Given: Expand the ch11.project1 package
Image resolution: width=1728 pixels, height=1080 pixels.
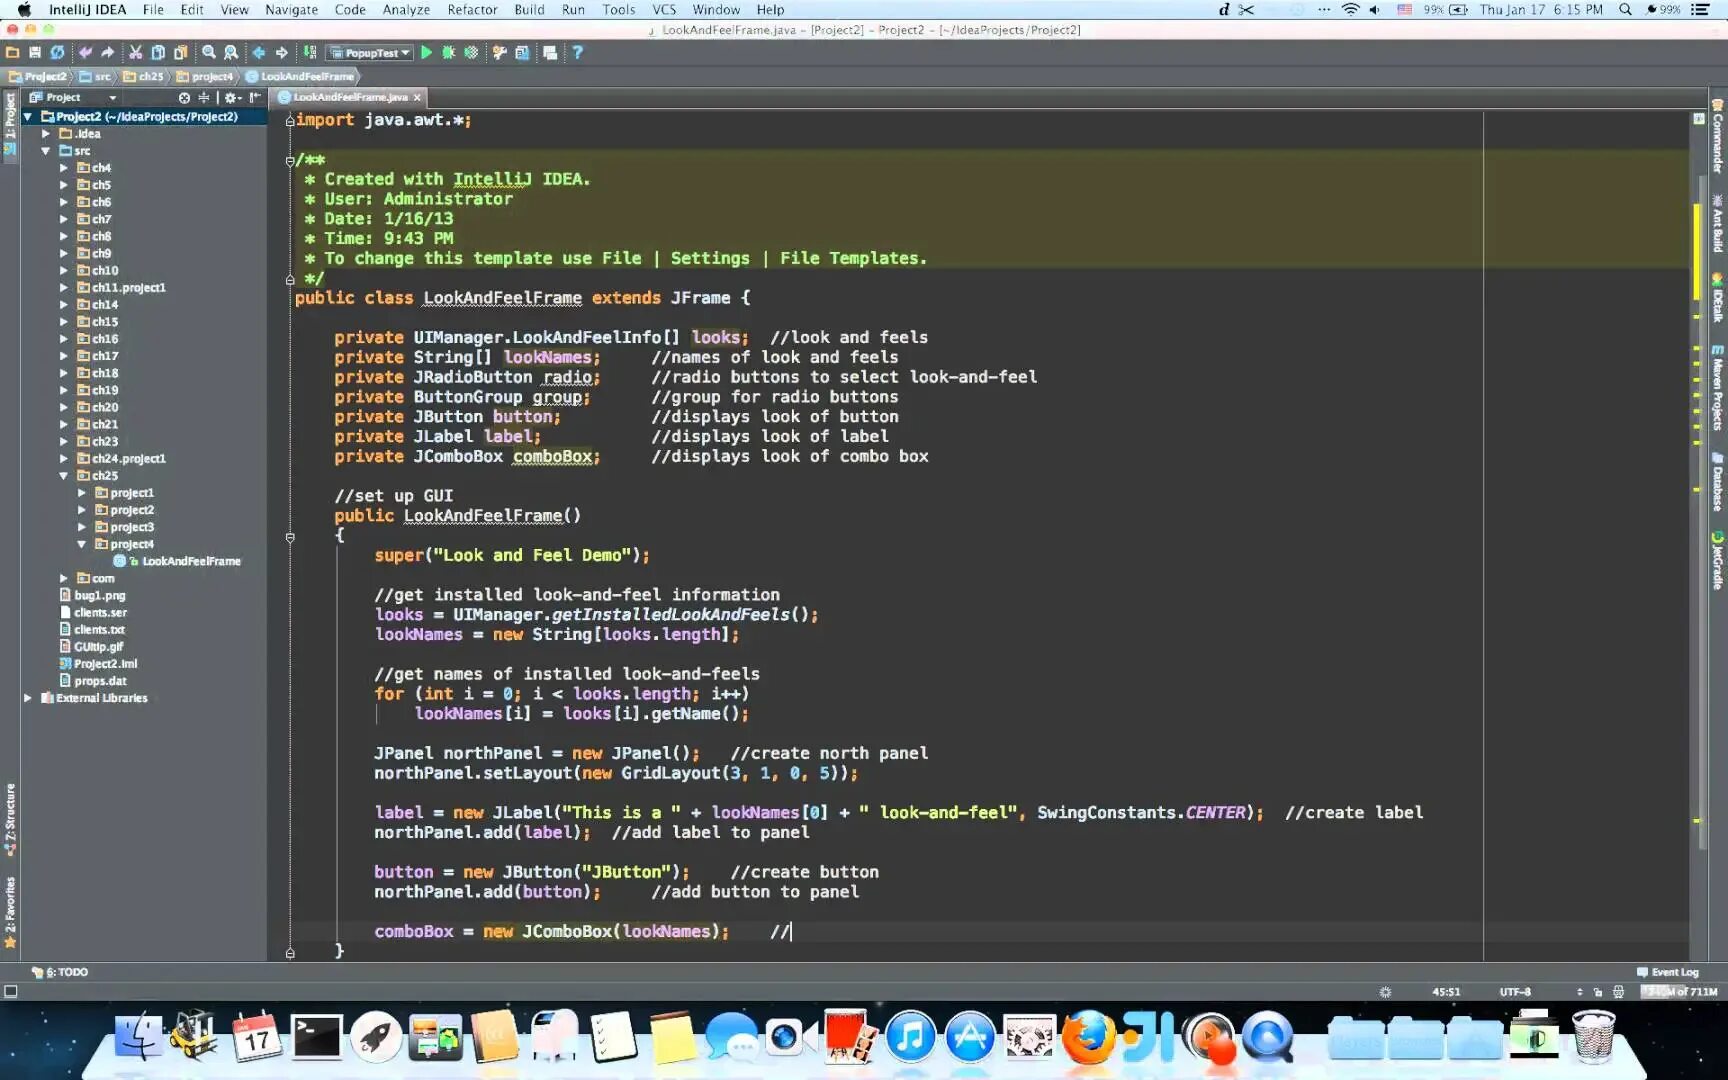Looking at the screenshot, I should click(64, 288).
